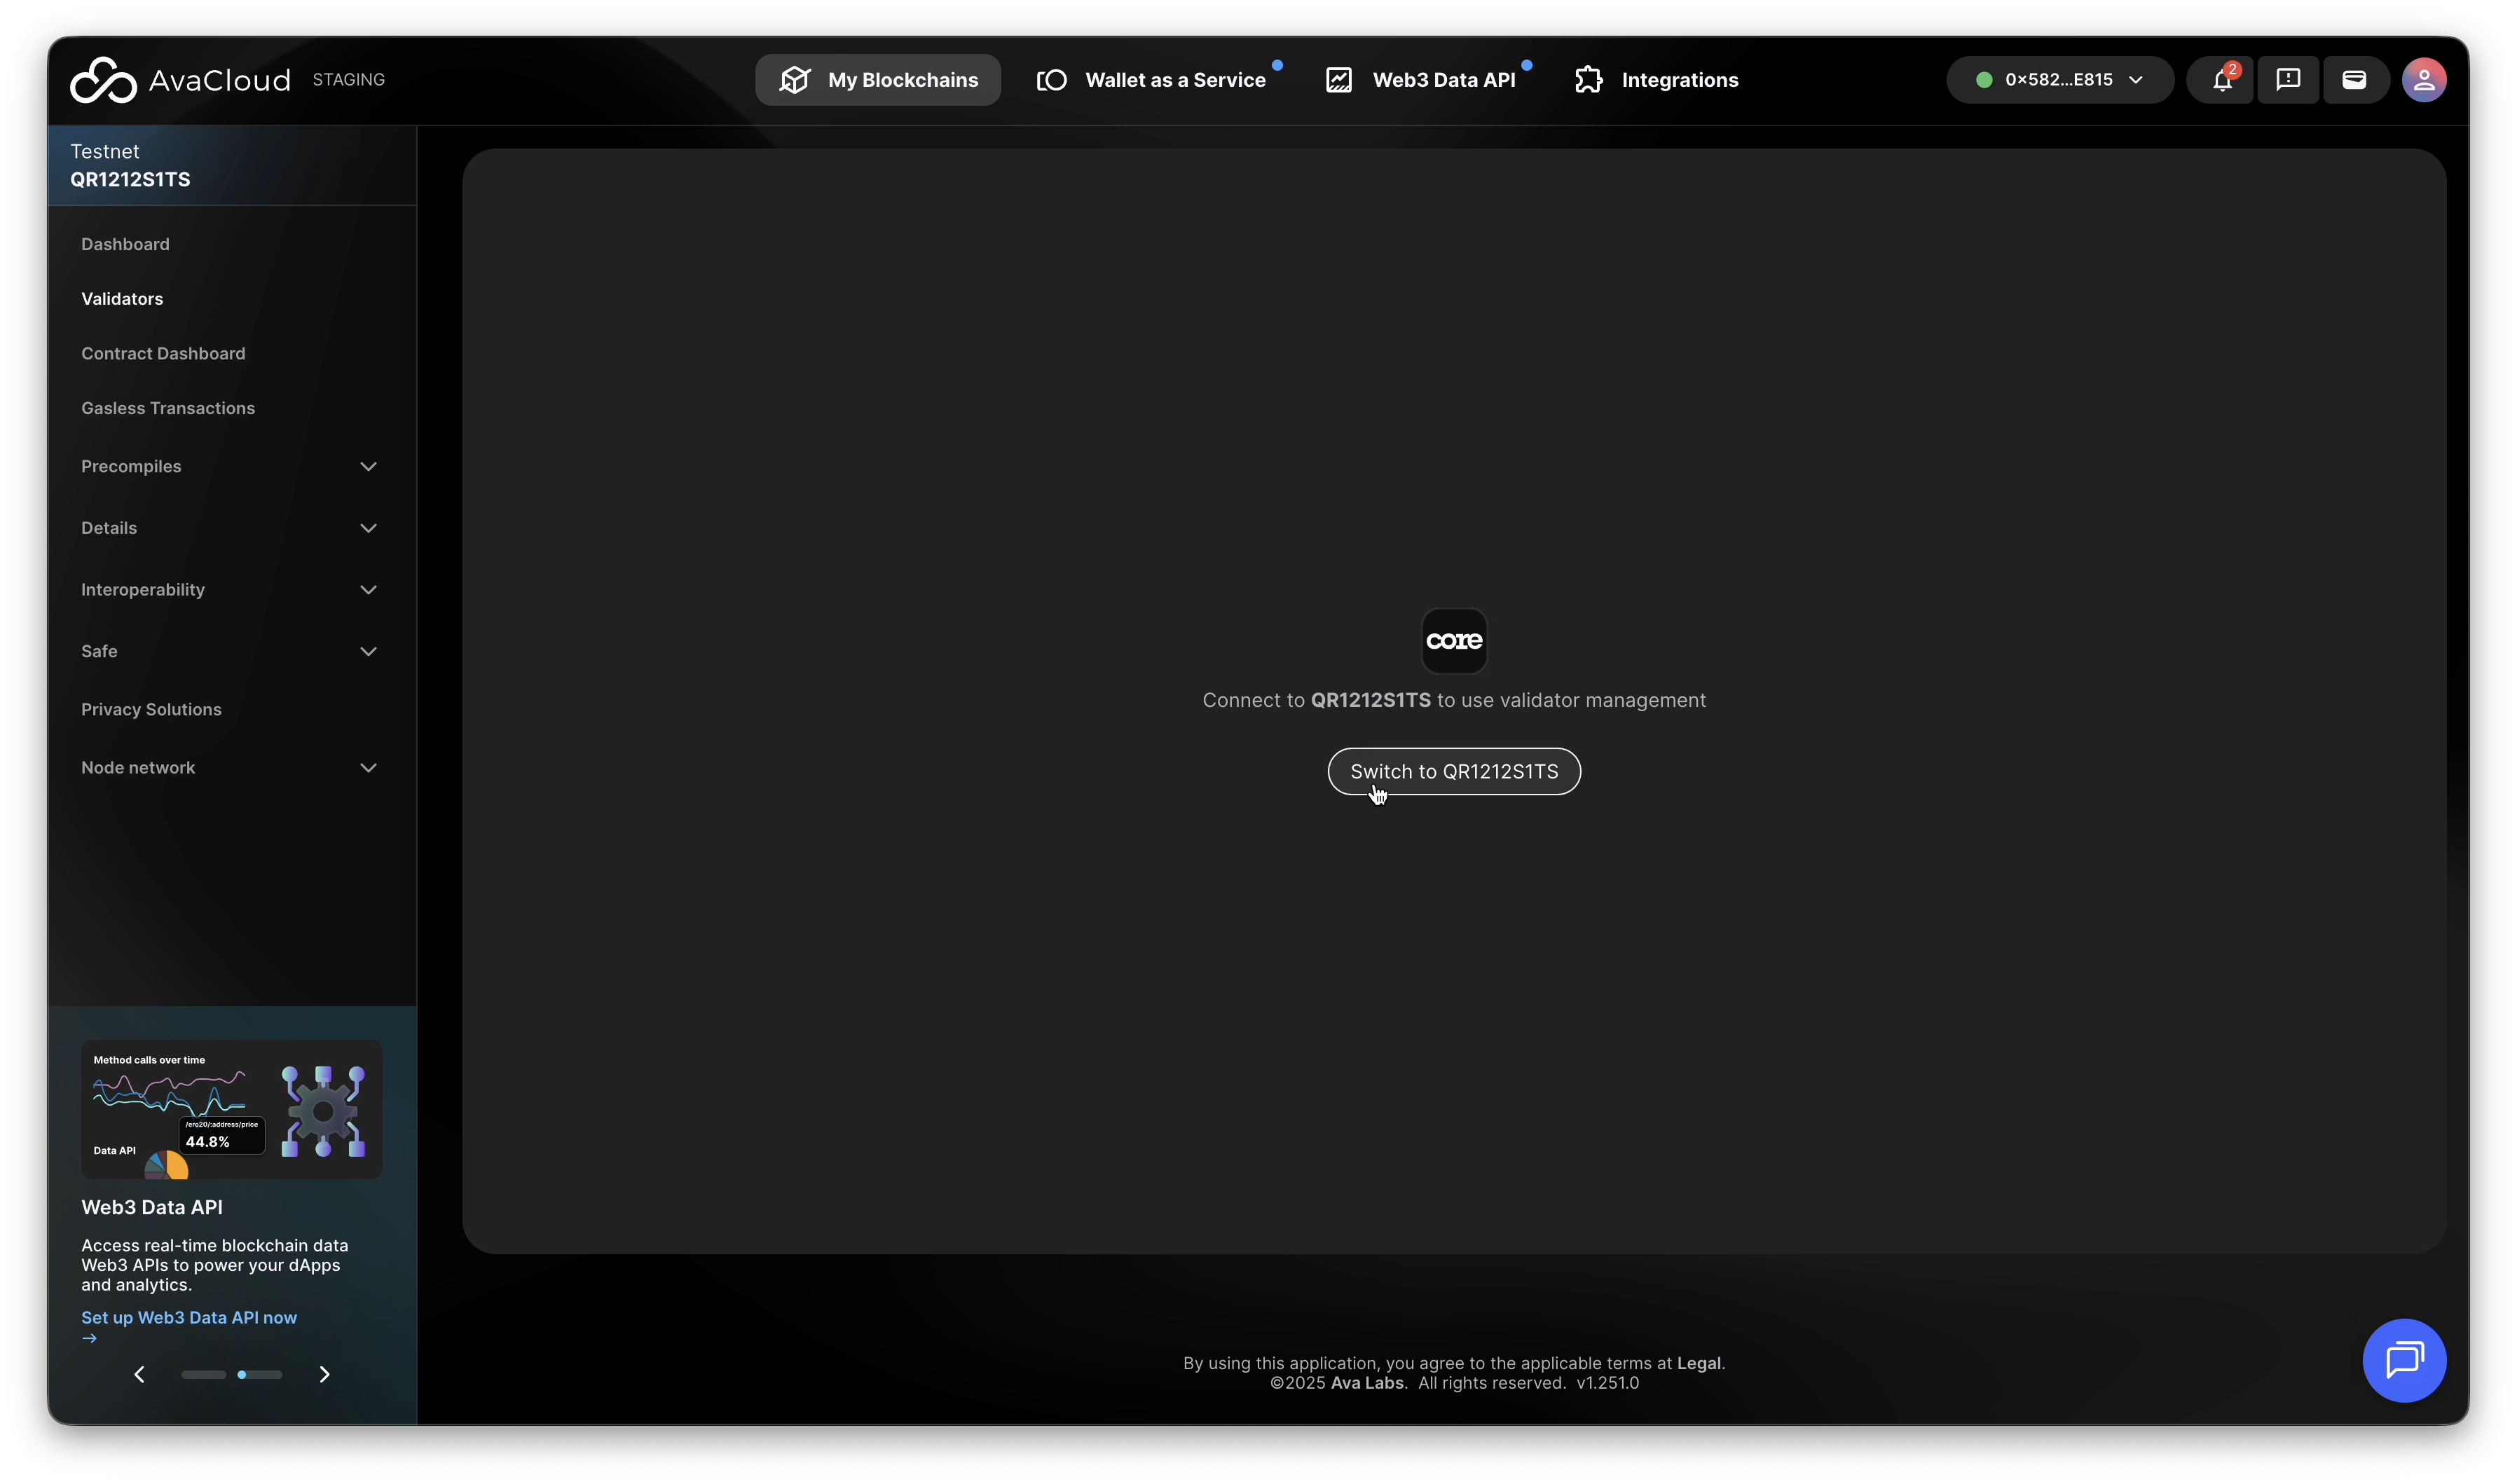The image size is (2517, 1484).
Task: Go to next promo carousel slide
Action: coord(324,1374)
